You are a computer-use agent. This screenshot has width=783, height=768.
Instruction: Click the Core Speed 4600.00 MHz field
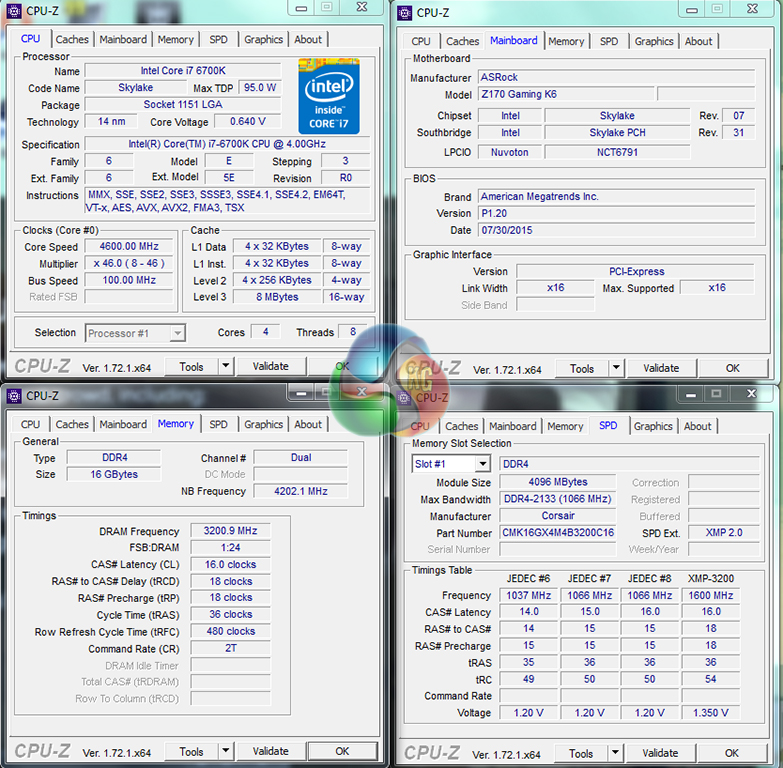(x=129, y=246)
